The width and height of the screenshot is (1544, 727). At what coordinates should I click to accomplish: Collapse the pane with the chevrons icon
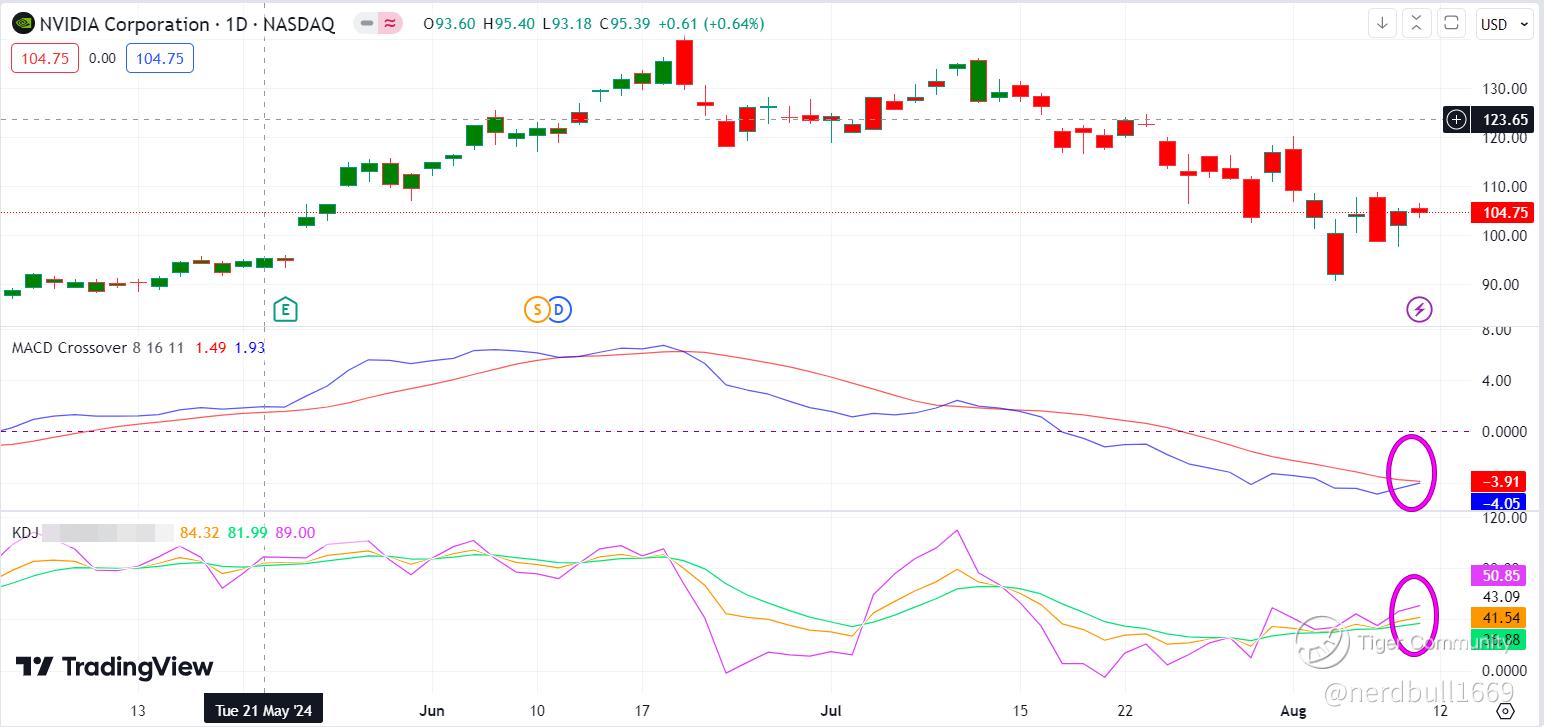(x=1417, y=23)
